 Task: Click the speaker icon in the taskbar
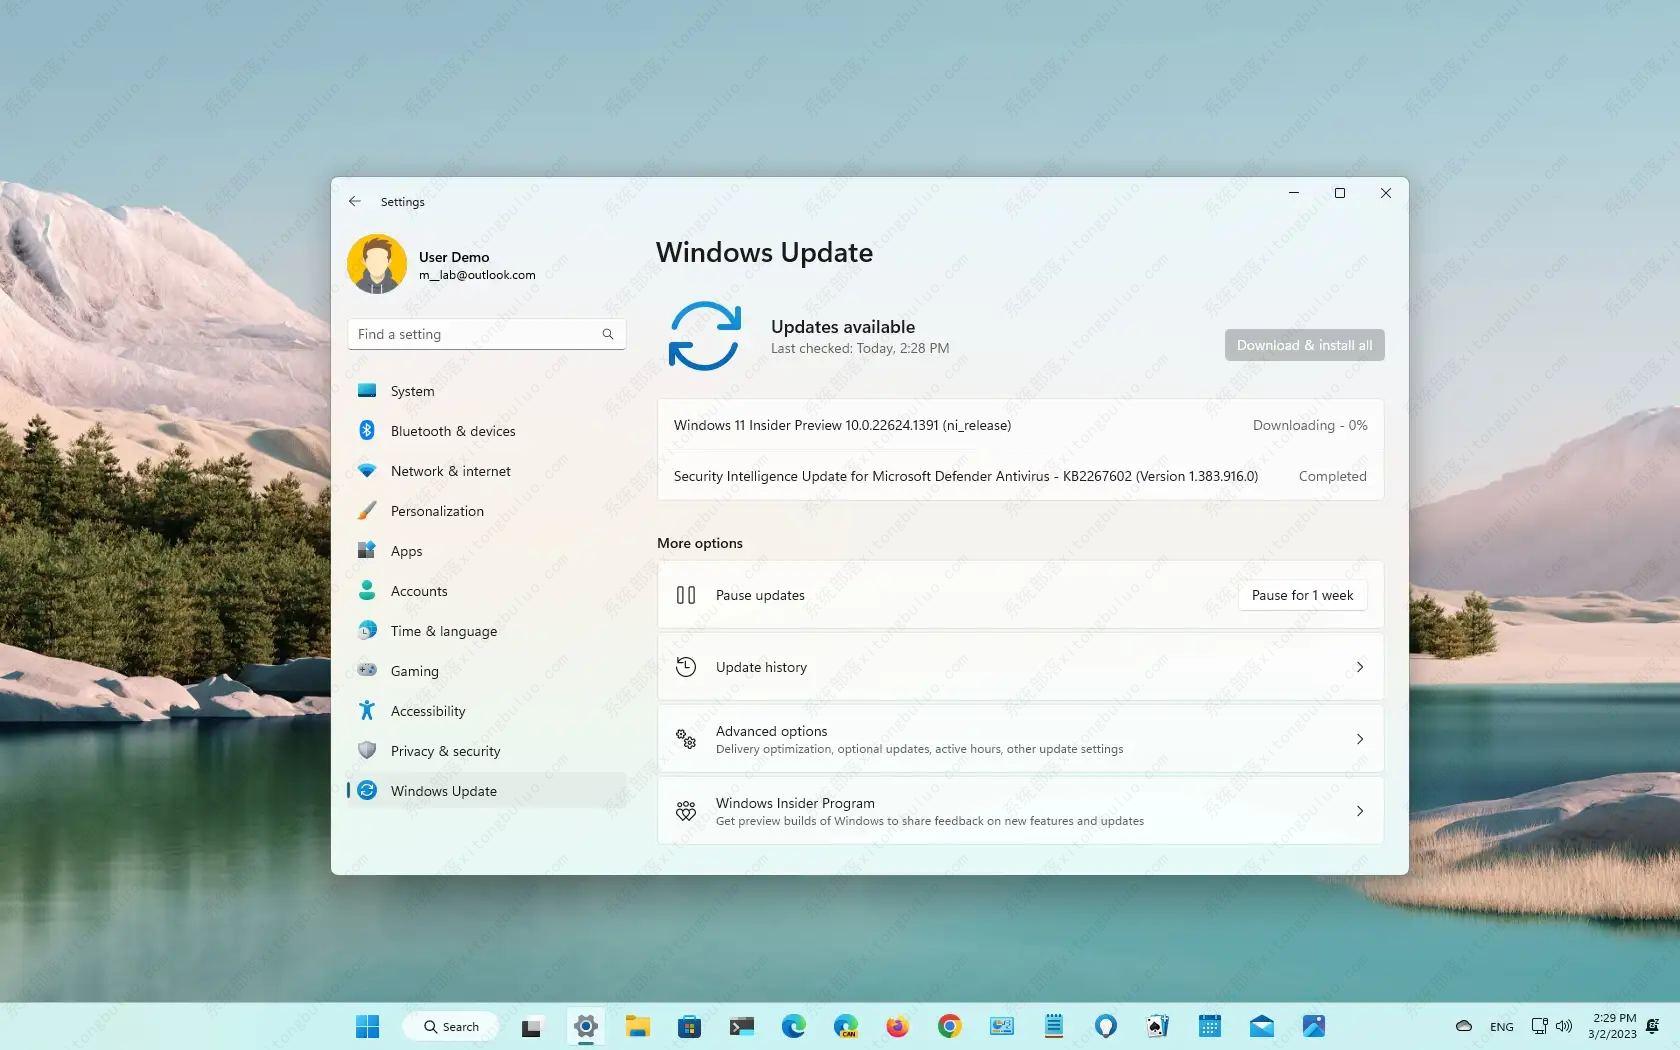tap(1565, 1026)
